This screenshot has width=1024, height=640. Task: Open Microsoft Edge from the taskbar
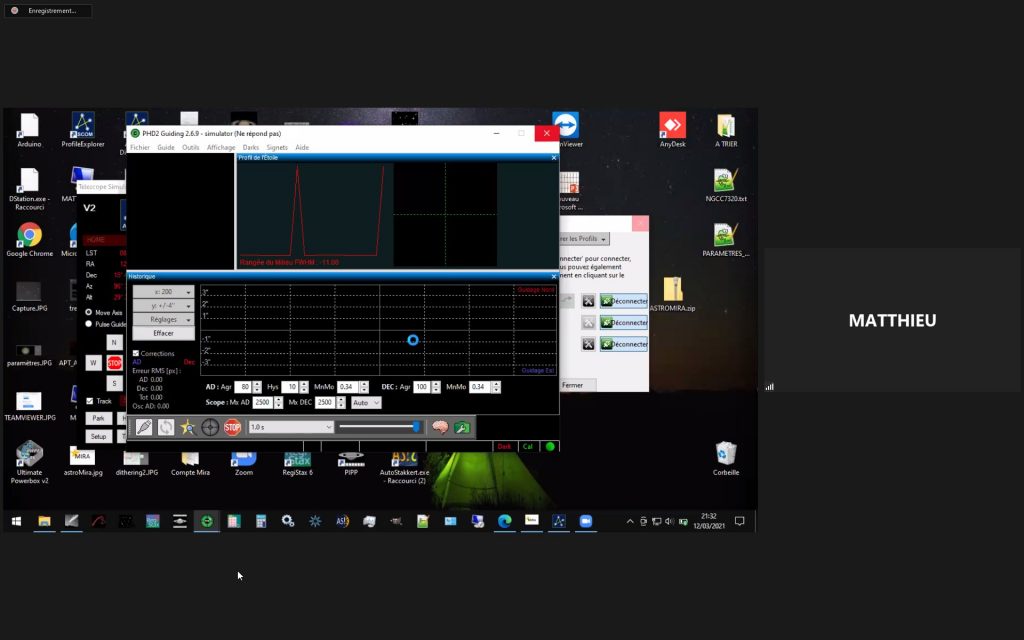tap(504, 520)
